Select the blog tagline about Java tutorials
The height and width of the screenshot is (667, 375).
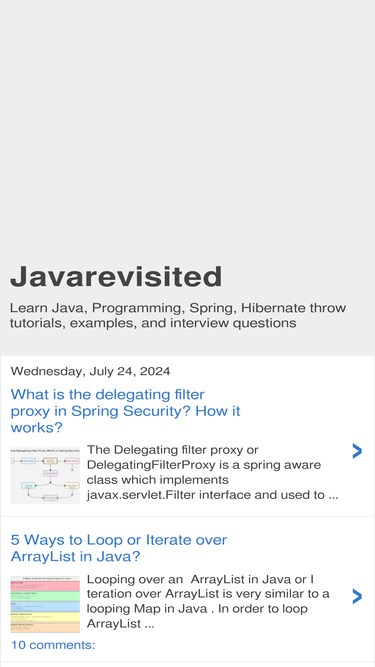coord(178,315)
